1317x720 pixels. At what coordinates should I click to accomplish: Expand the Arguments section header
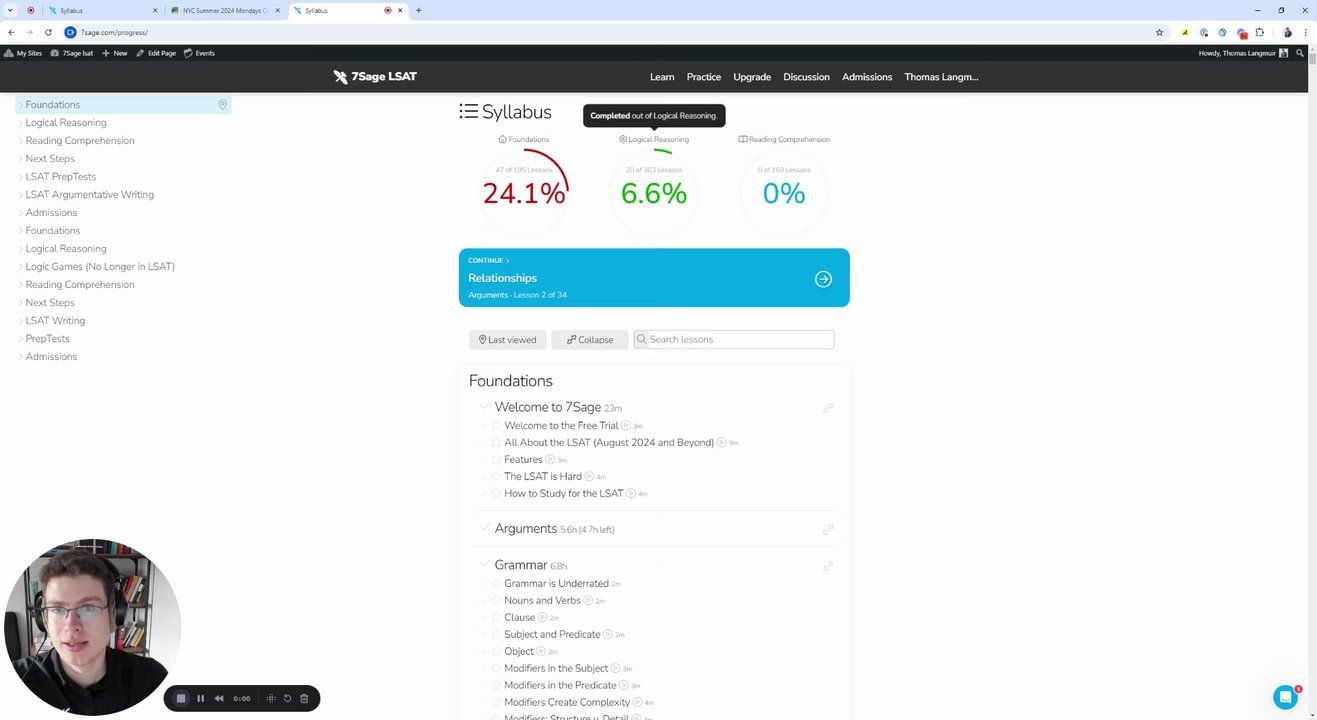pos(526,528)
